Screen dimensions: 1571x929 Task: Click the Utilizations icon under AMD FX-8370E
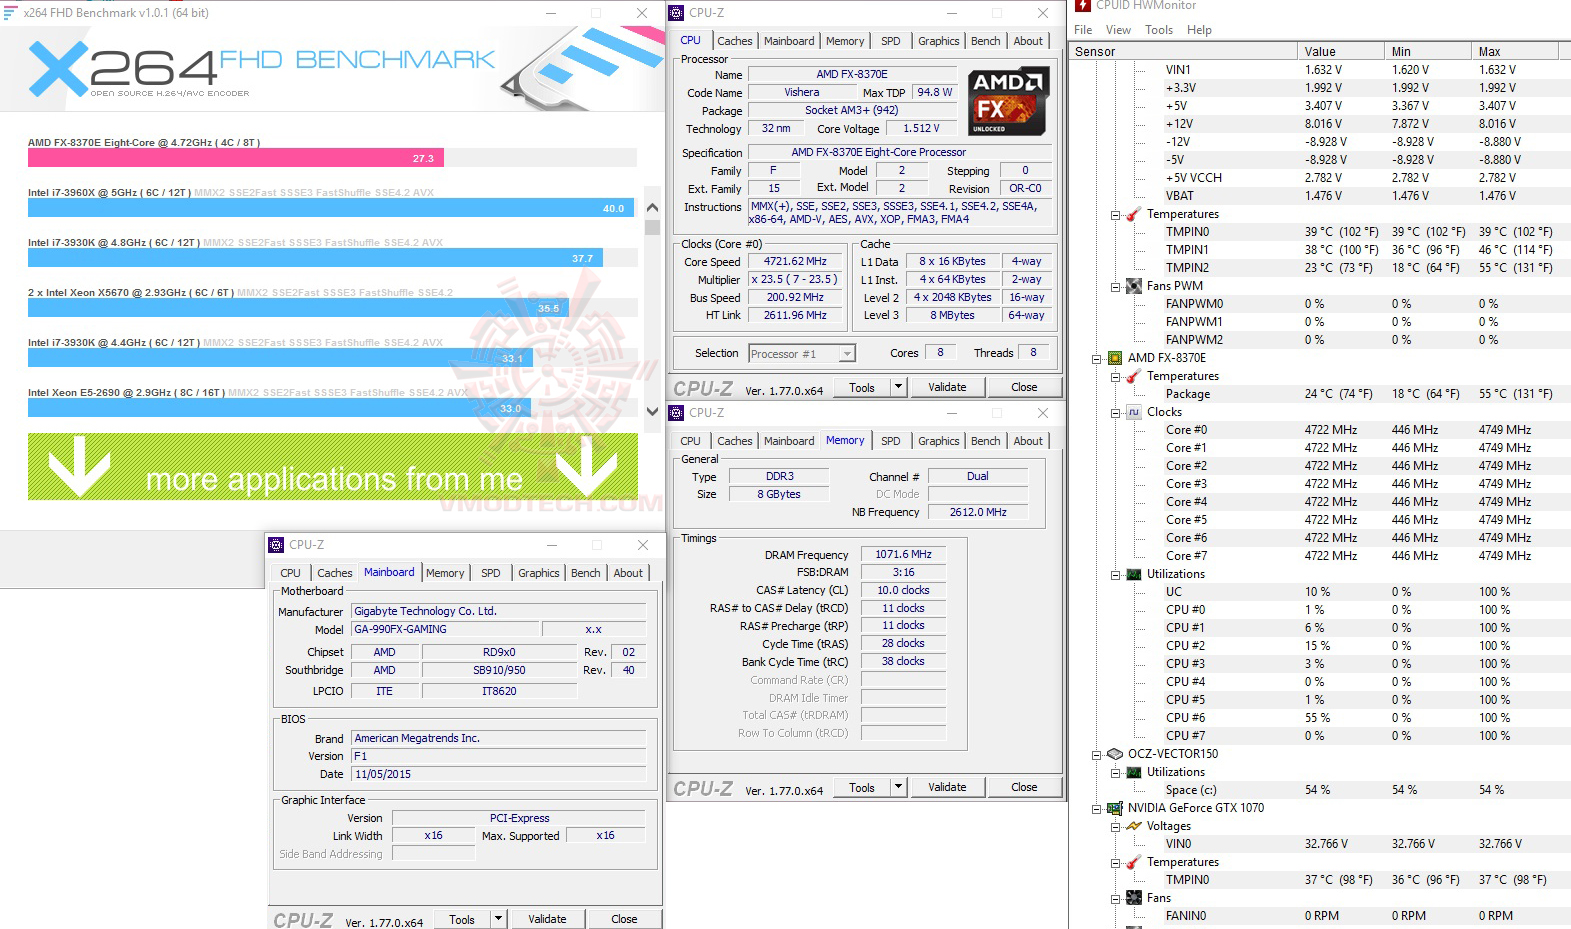(x=1134, y=574)
